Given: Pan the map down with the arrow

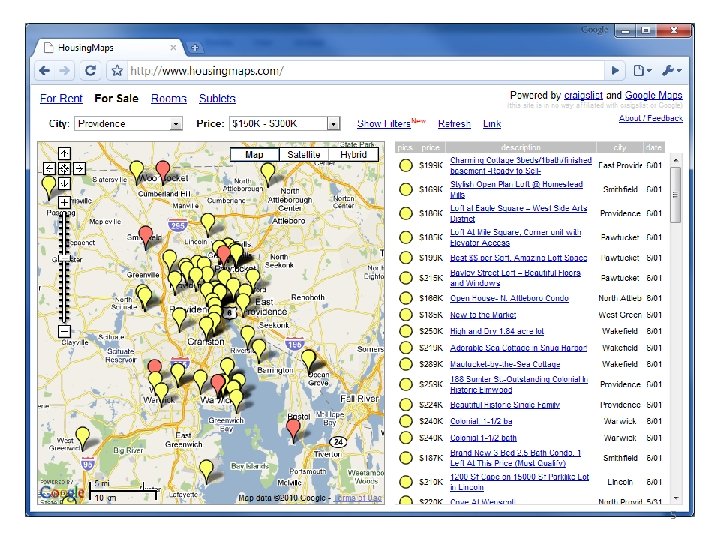Looking at the screenshot, I should pos(64,184).
